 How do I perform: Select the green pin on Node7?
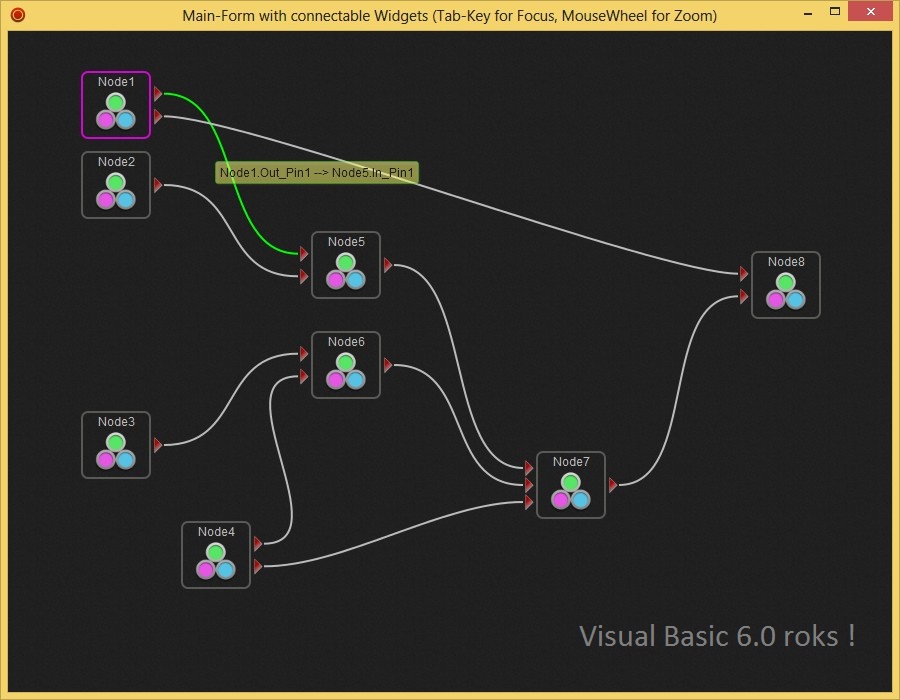570,481
